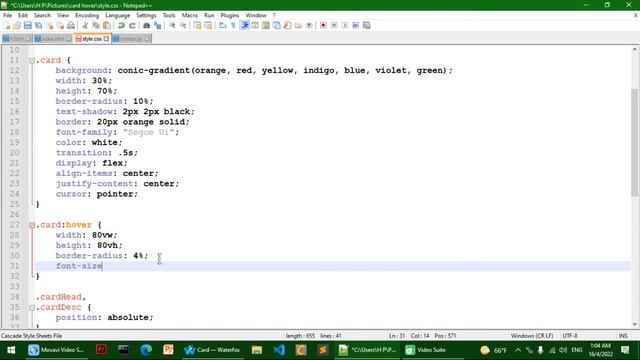The height and width of the screenshot is (360, 640).
Task: Click the Zoom In toolbar icon
Action: point(172,25)
